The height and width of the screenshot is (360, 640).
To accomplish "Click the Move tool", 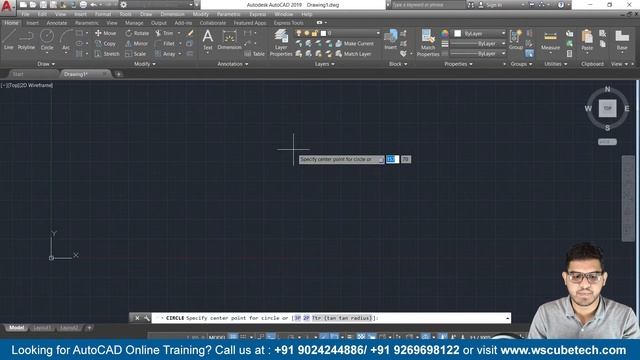I will tap(106, 33).
